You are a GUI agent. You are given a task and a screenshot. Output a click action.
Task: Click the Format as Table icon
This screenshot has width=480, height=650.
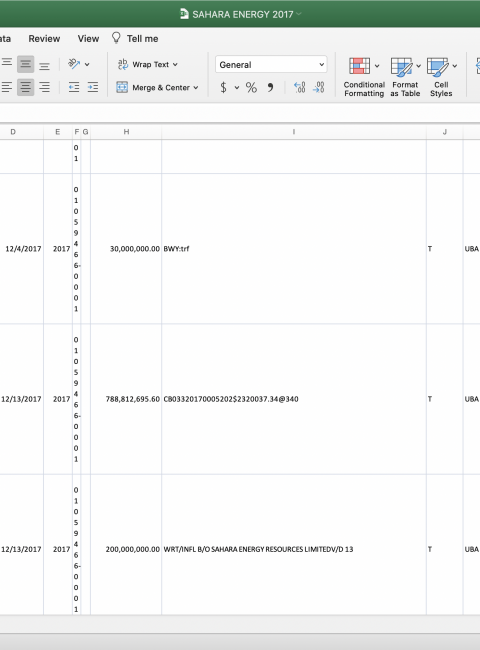[401, 67]
